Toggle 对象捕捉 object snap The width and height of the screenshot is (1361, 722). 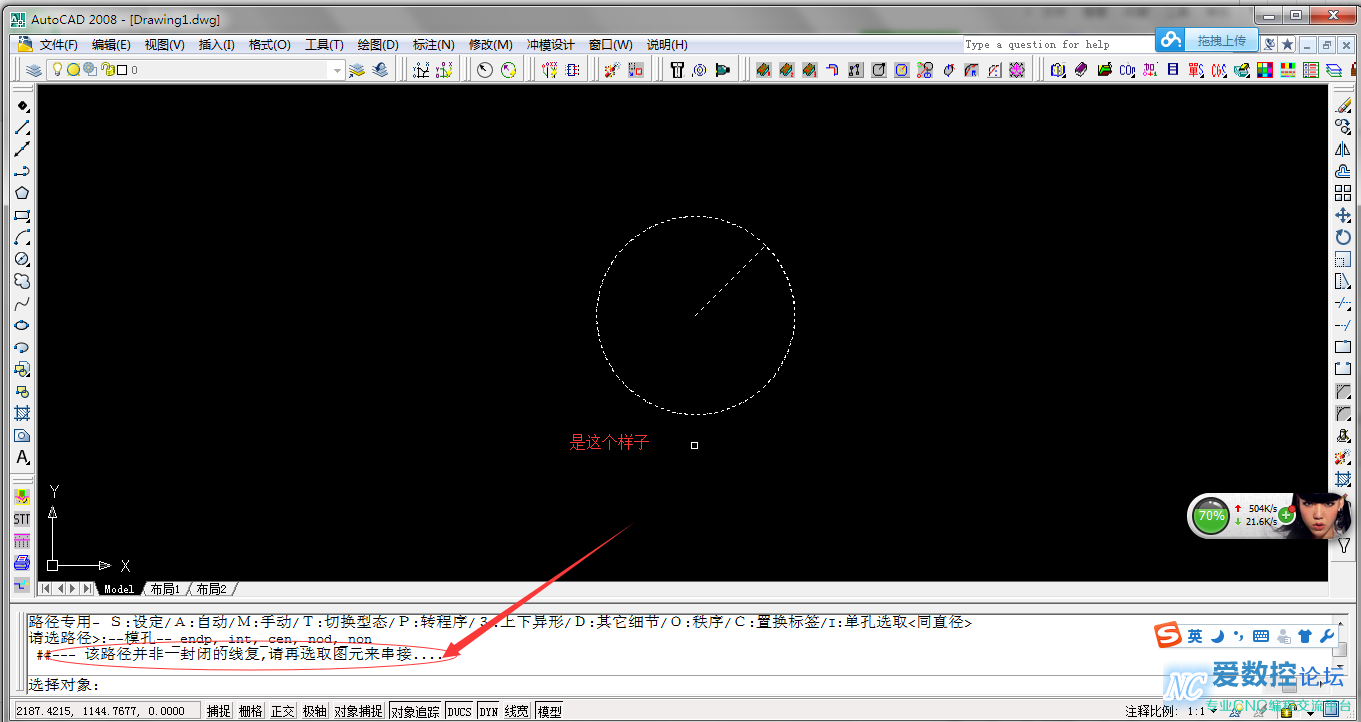pyautogui.click(x=358, y=711)
